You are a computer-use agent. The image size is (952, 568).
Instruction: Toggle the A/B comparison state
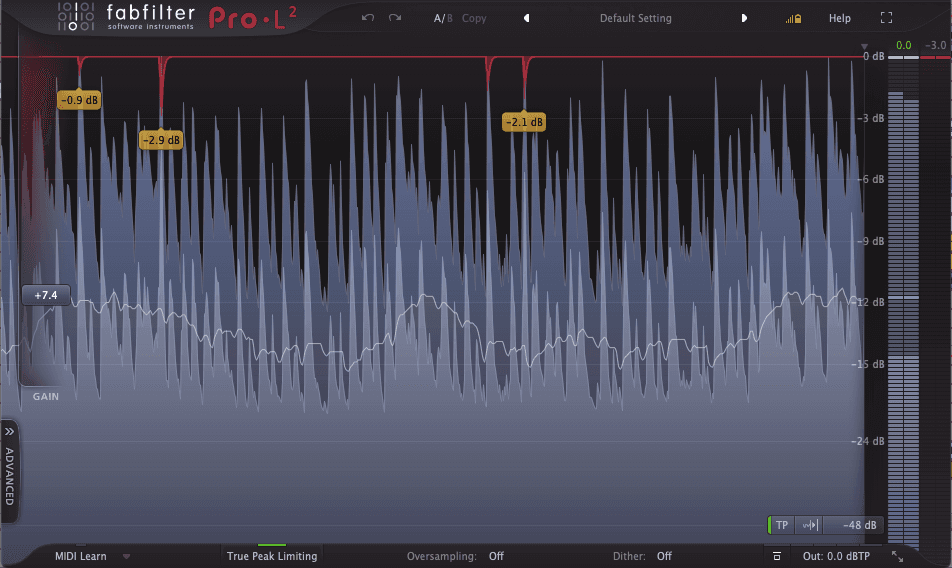(x=443, y=18)
